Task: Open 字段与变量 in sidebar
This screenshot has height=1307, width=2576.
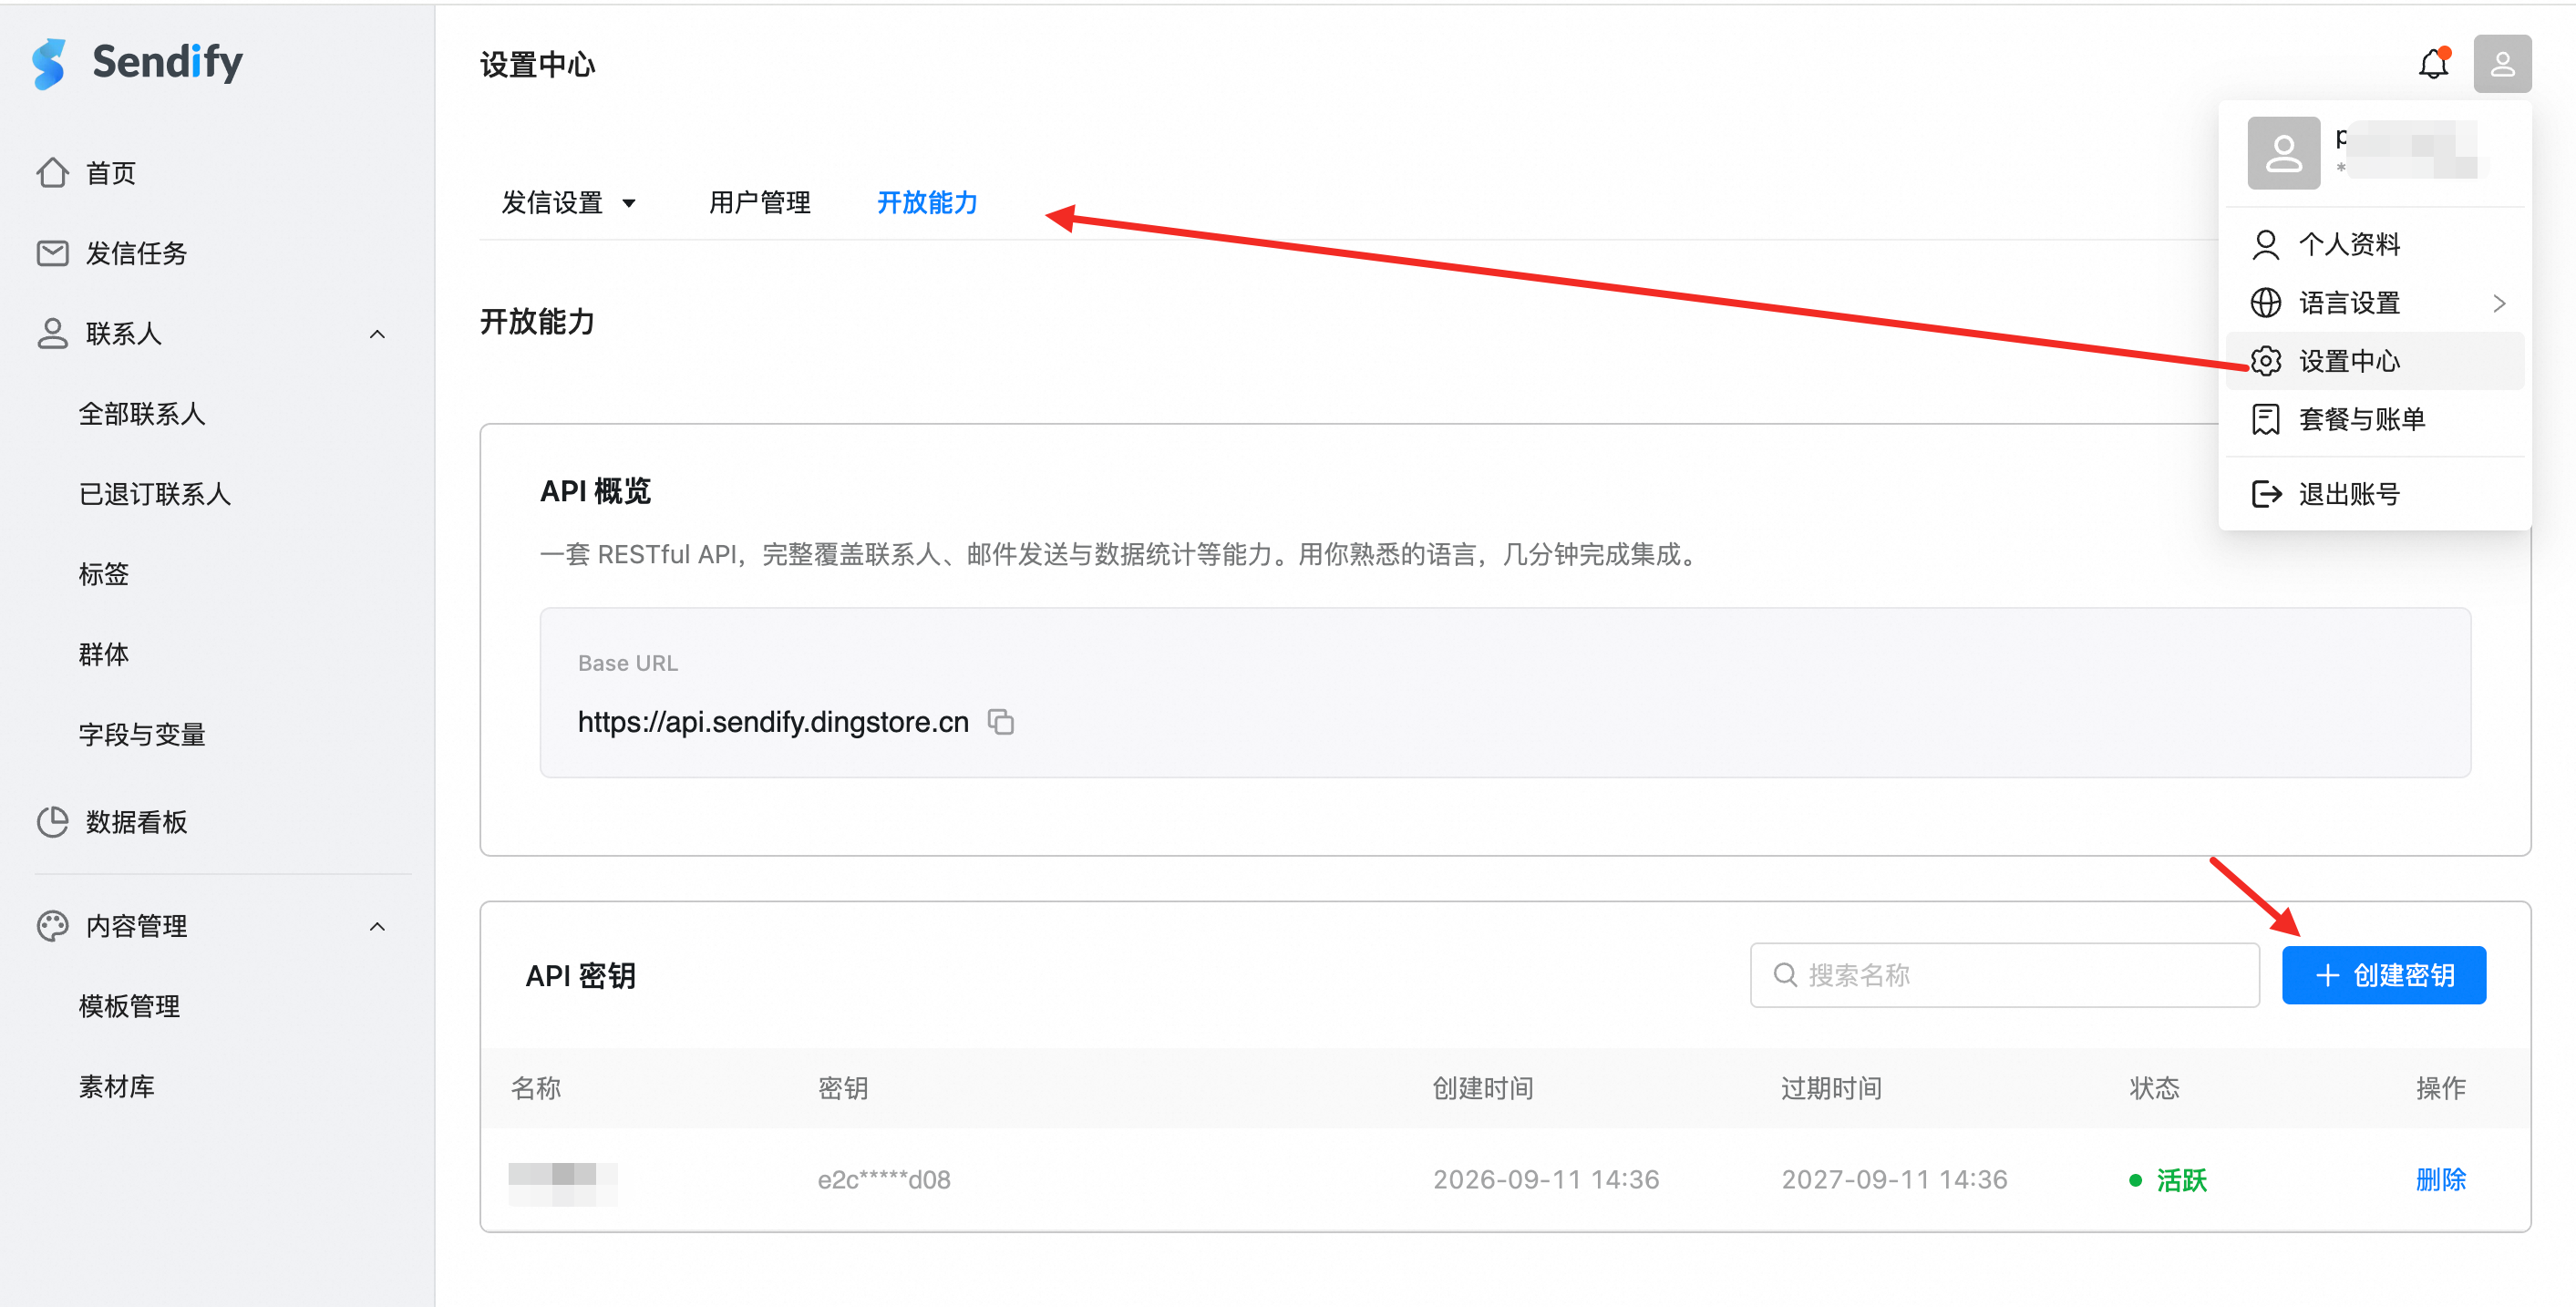Action: [141, 734]
